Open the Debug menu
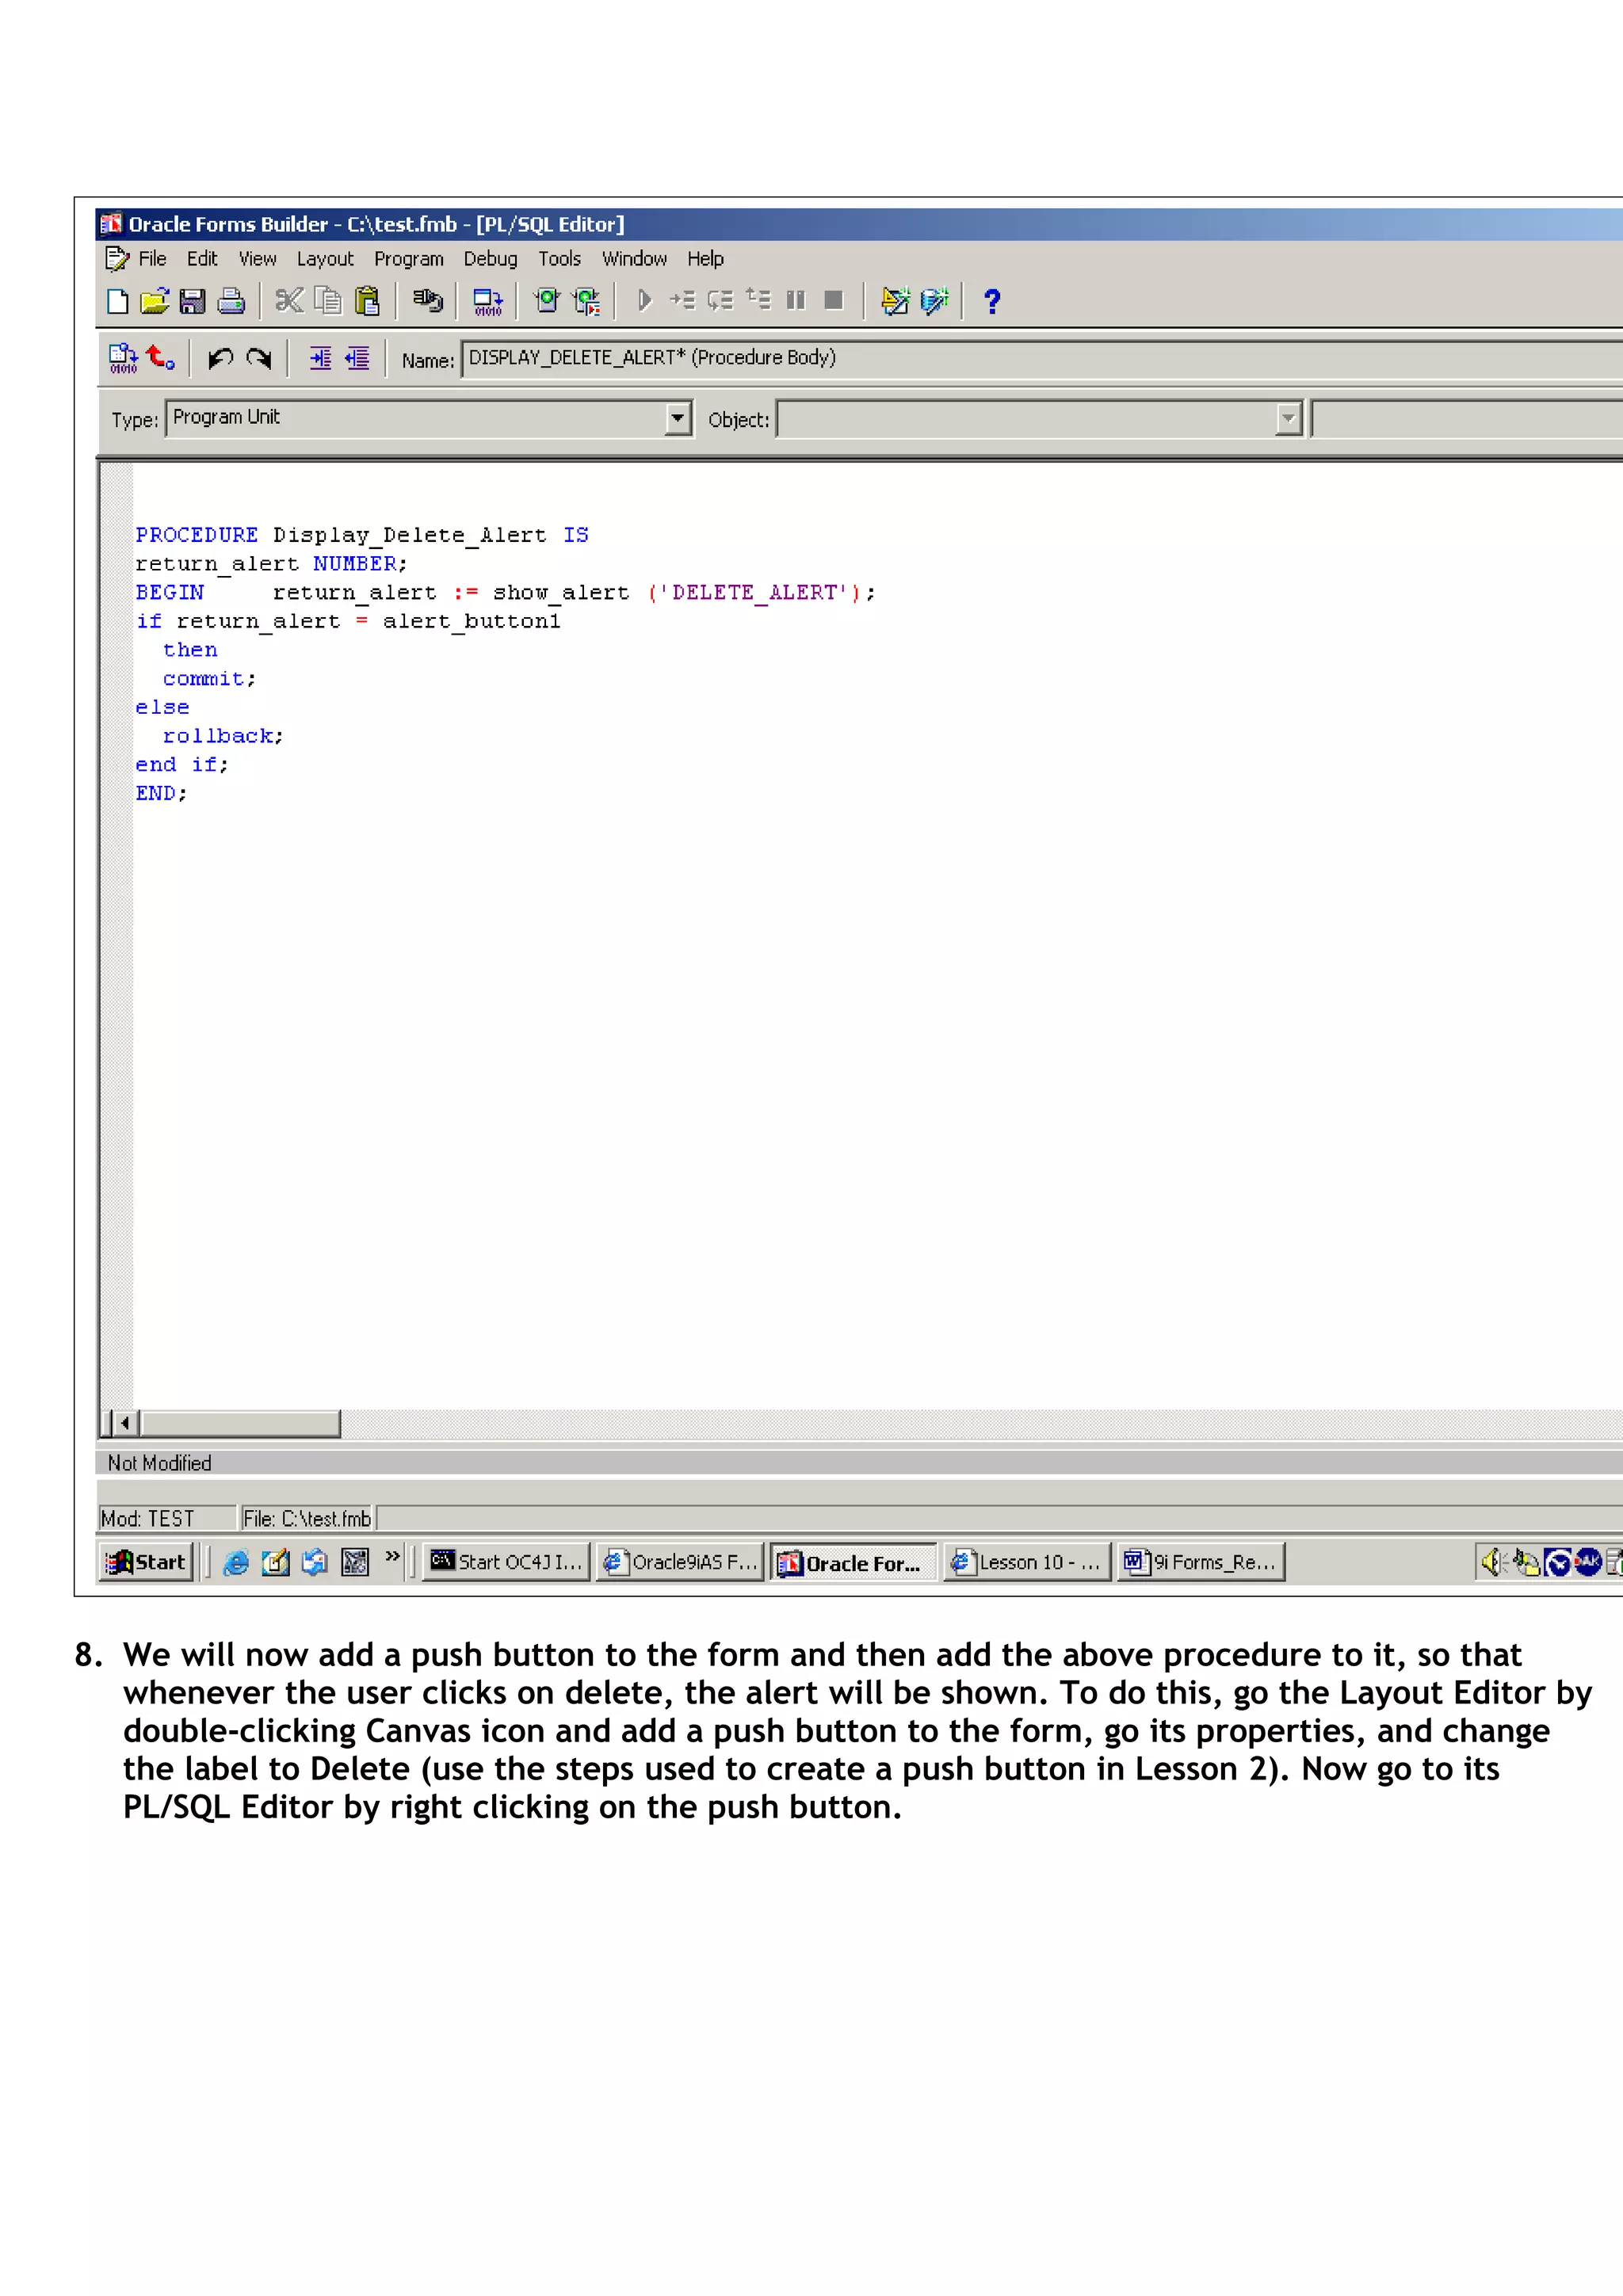This screenshot has width=1623, height=2296. pos(491,259)
